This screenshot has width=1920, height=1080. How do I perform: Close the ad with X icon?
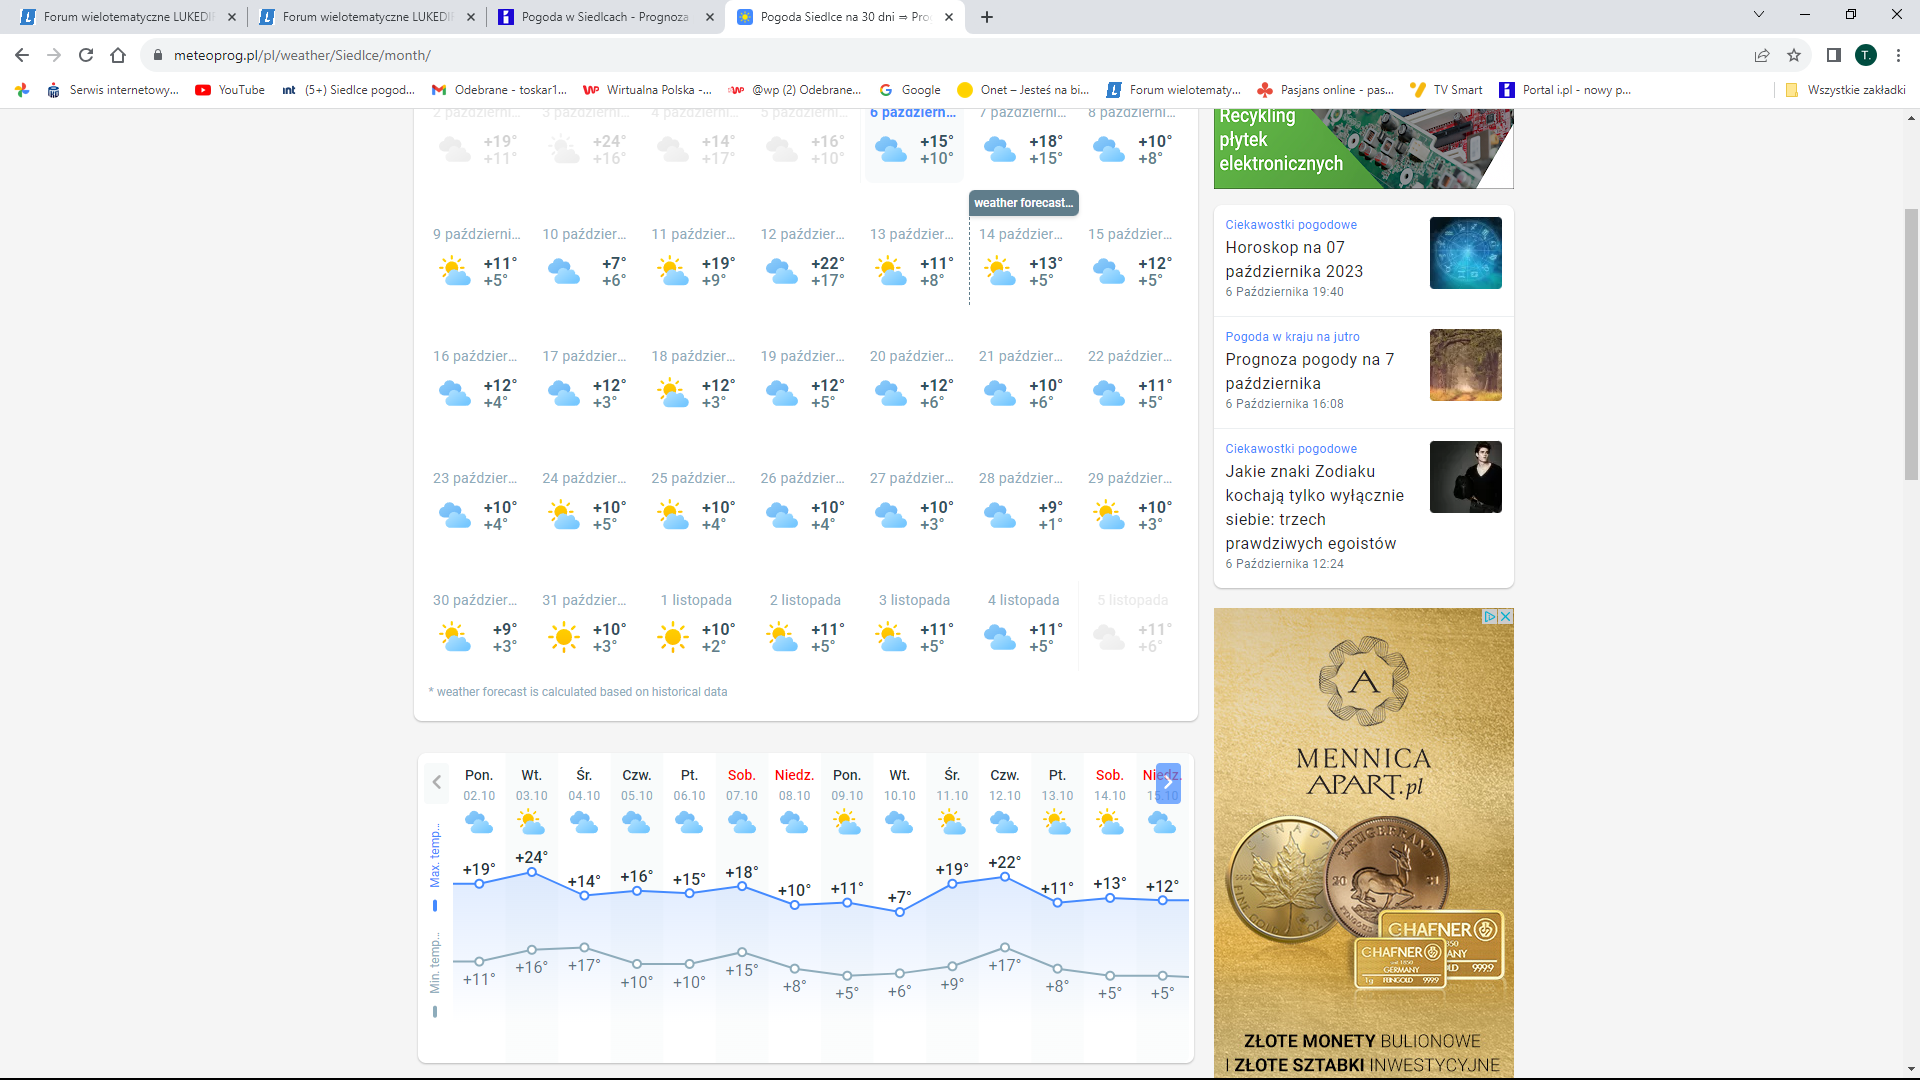[x=1506, y=616]
